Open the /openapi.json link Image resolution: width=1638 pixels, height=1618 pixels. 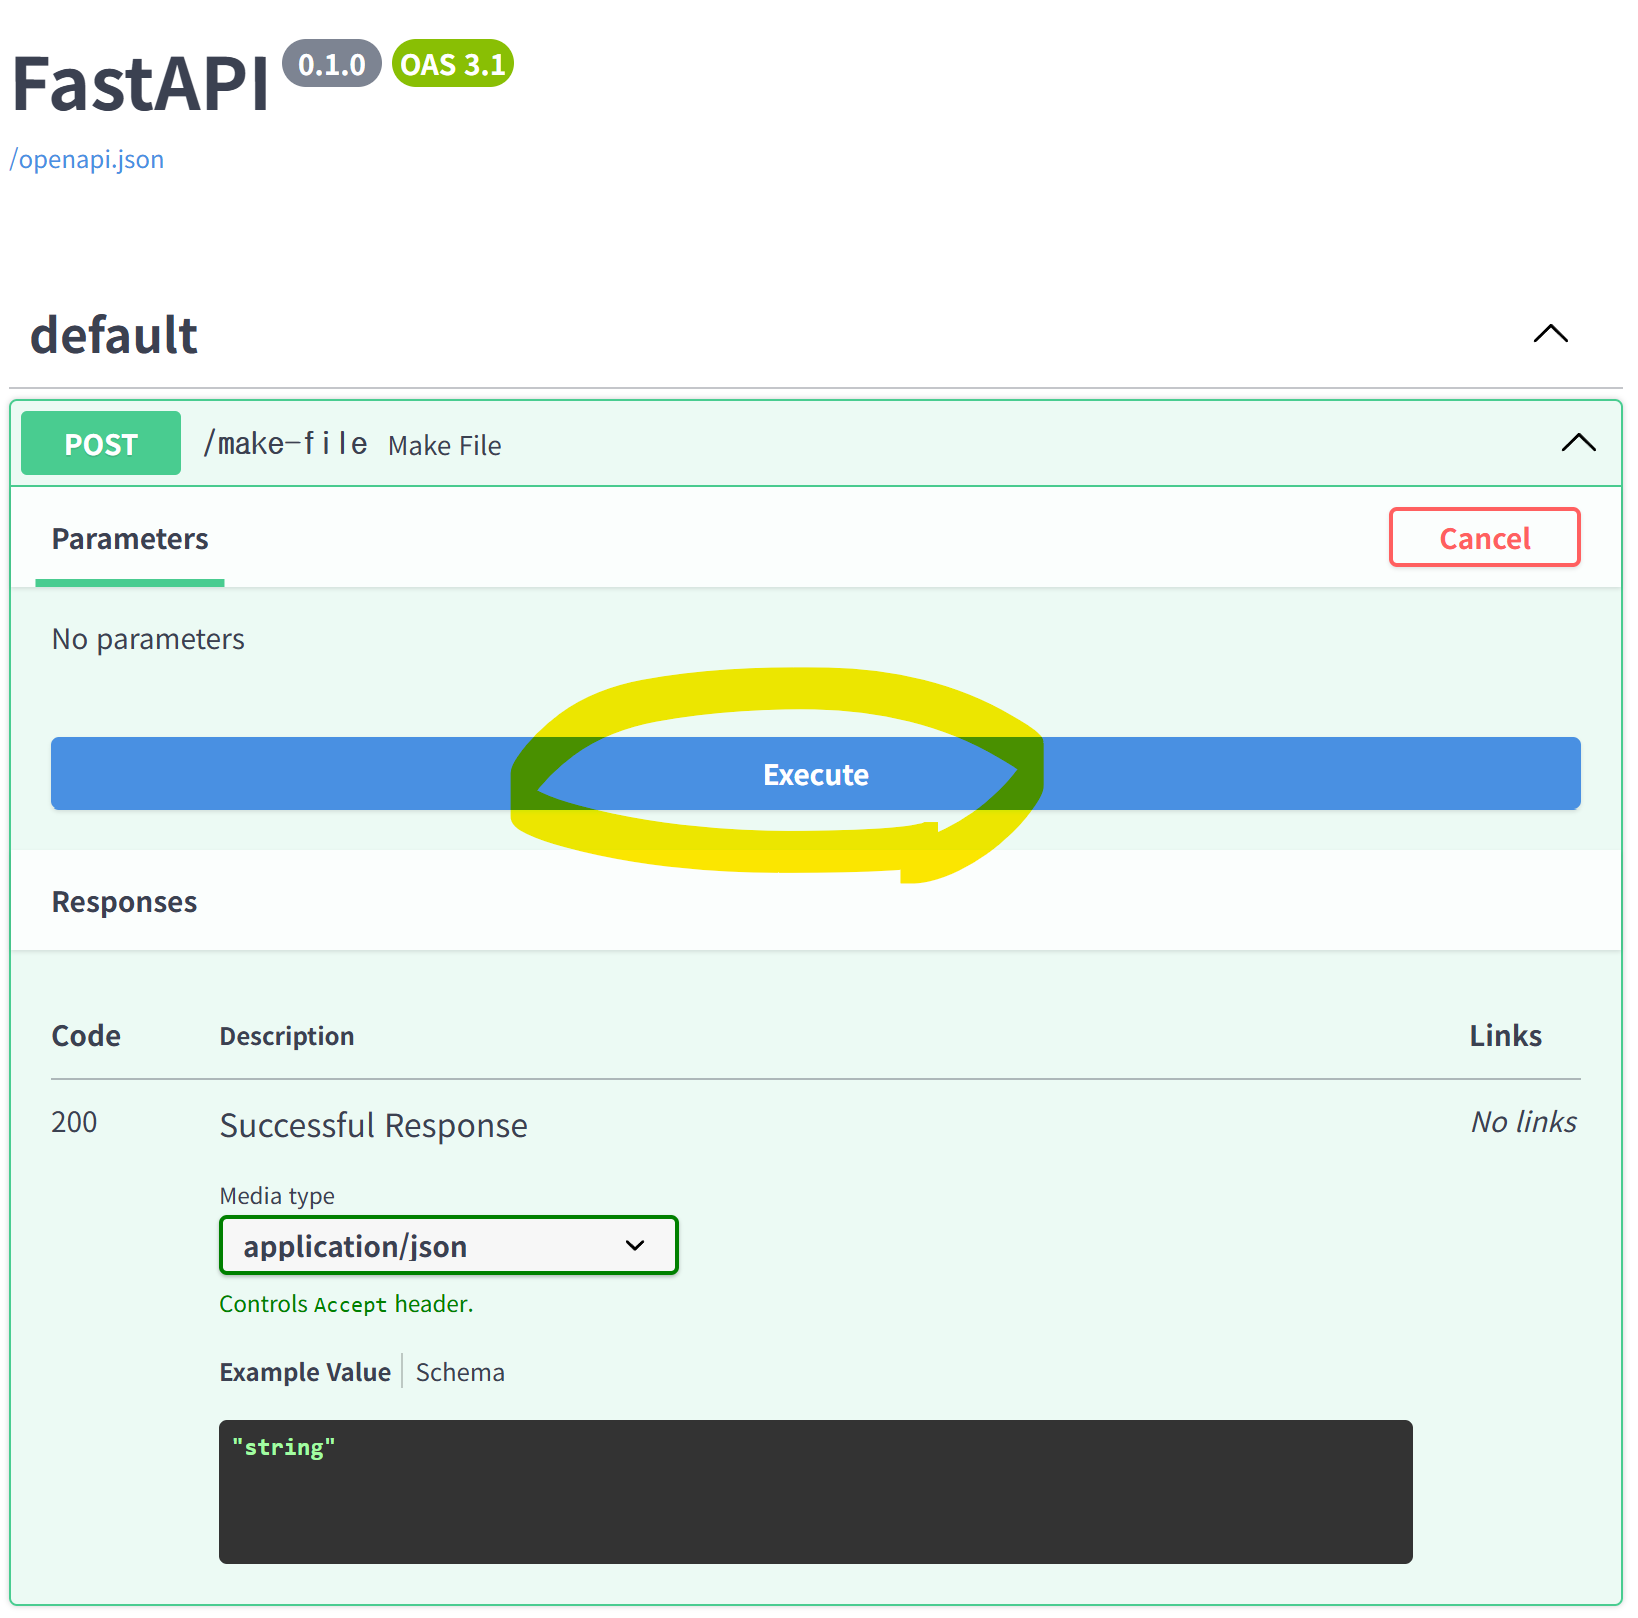87,160
